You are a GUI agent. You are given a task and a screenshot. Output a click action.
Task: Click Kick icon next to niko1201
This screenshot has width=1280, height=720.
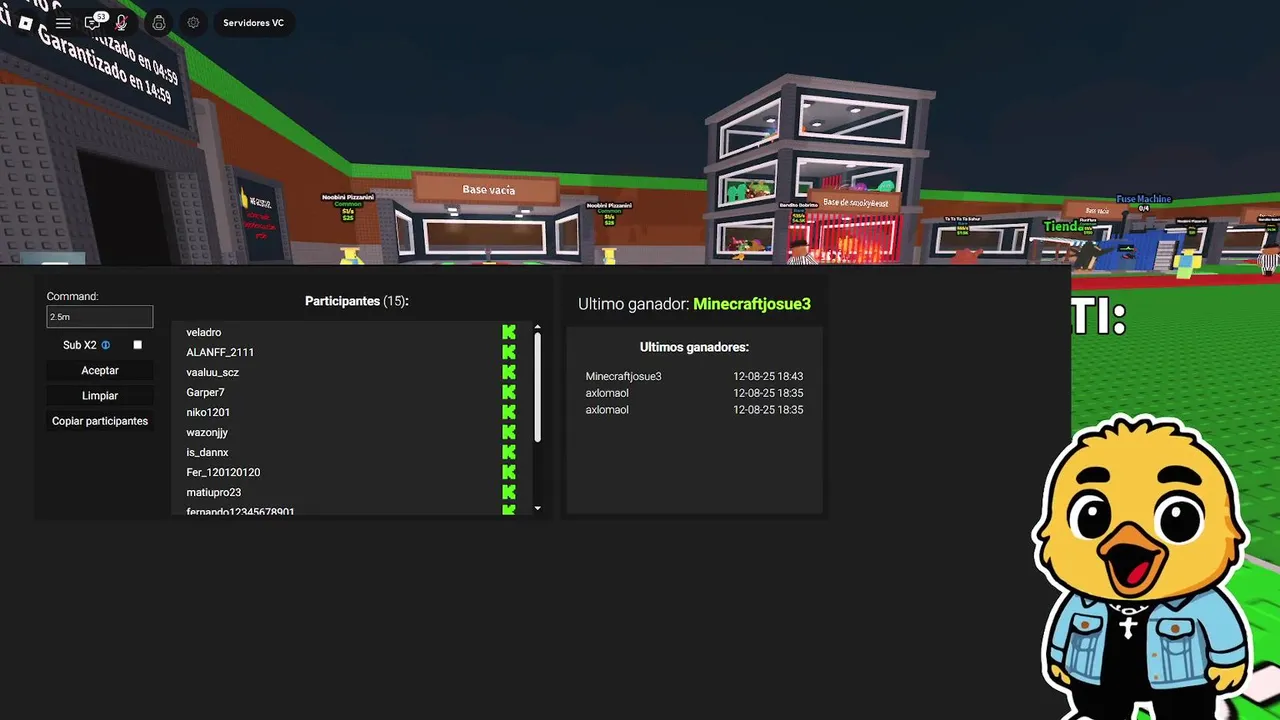point(509,412)
